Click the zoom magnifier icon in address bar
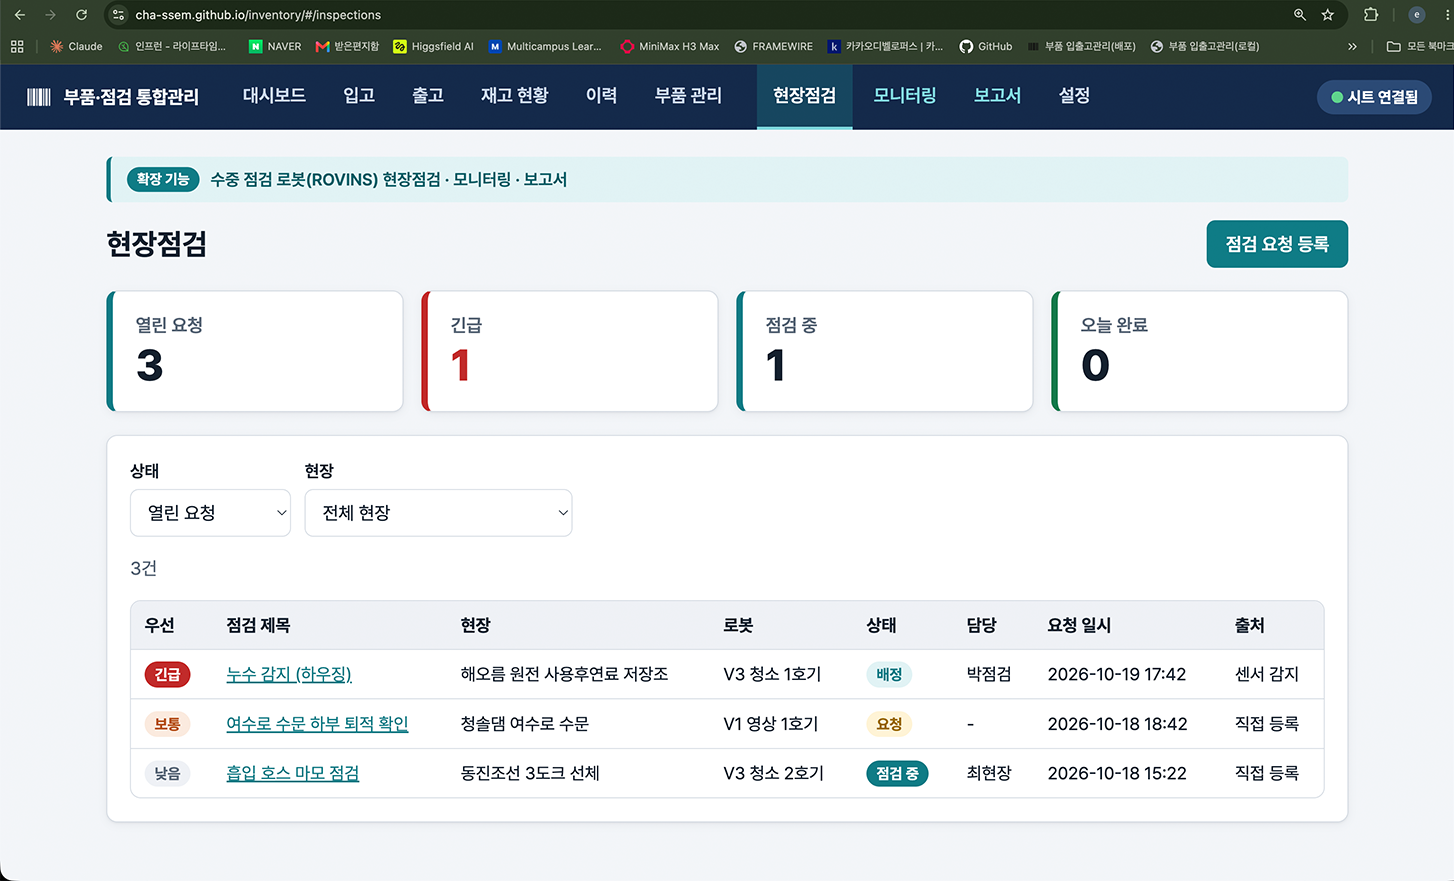Image resolution: width=1454 pixels, height=881 pixels. tap(1299, 15)
